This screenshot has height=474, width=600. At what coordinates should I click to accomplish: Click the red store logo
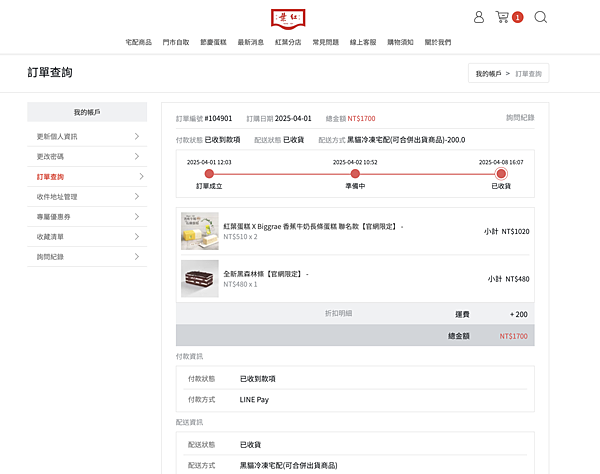288,19
